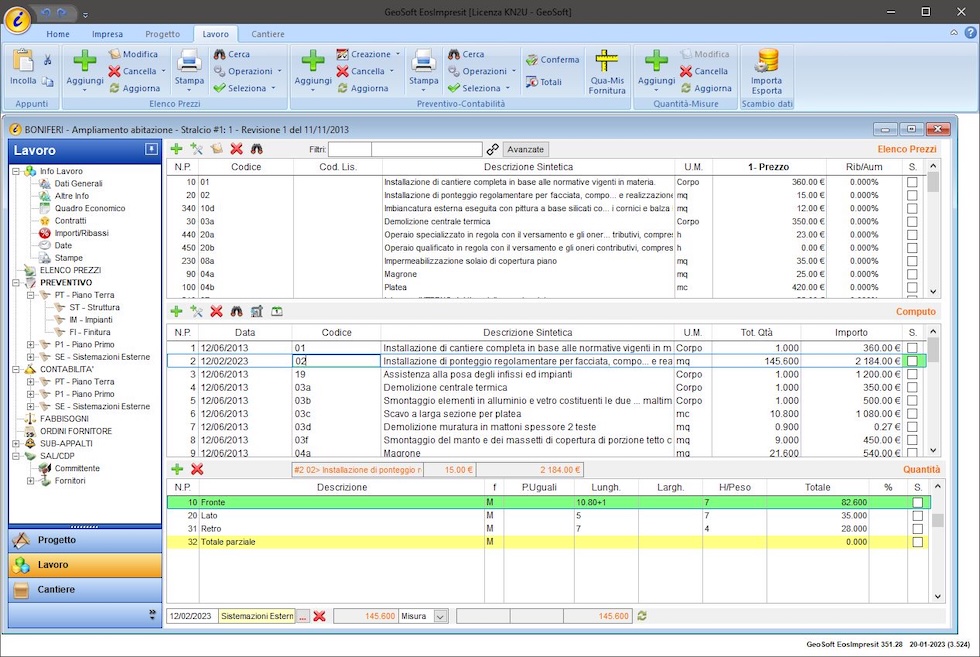Toggle checkbox for Computo row 6 Scavo a larga sezione
Image resolution: width=980 pixels, height=657 pixels.
point(912,413)
